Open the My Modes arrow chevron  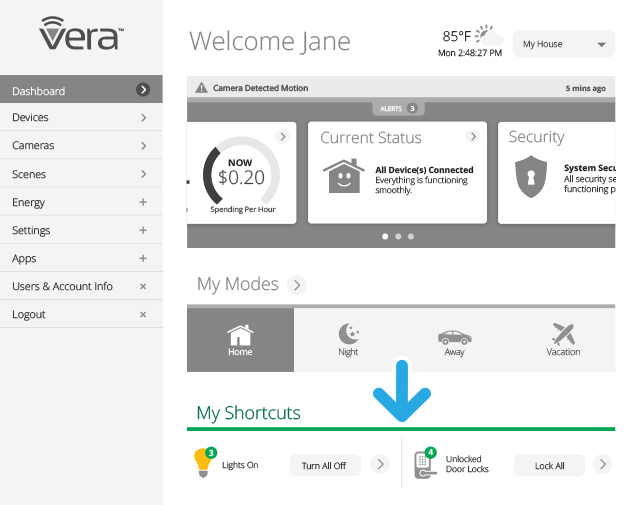[296, 285]
